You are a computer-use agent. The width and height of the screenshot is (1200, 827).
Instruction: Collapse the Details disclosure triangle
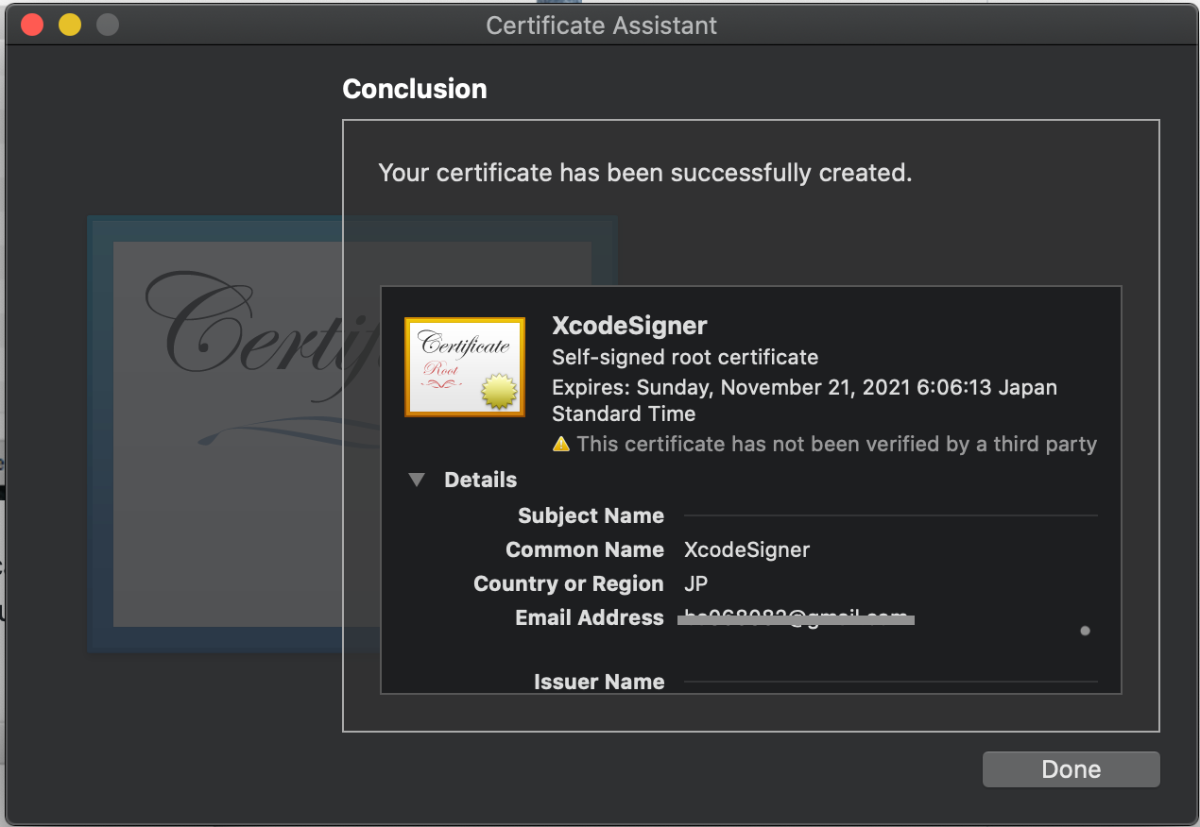(x=417, y=480)
